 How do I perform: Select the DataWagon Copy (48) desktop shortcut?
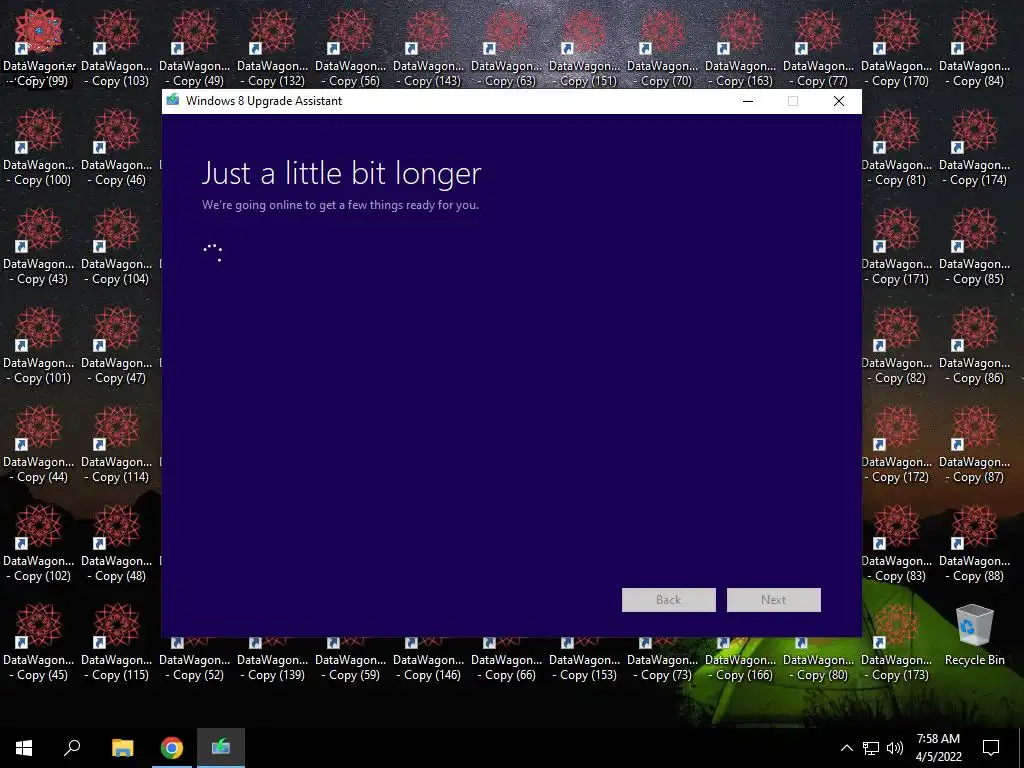coord(116,544)
